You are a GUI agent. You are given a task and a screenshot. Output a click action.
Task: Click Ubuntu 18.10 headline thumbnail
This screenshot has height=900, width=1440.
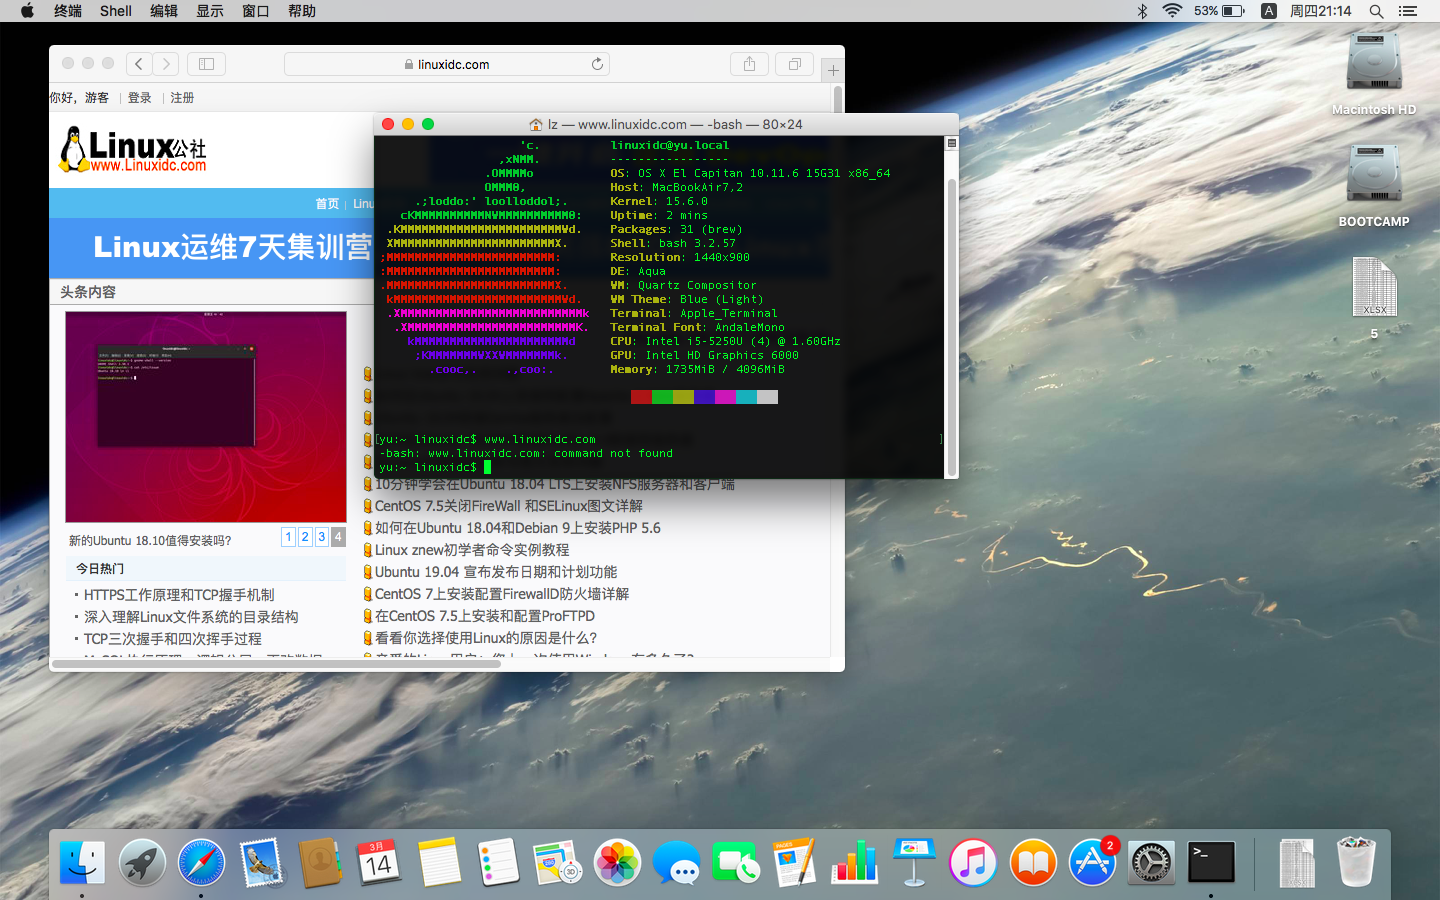206,417
